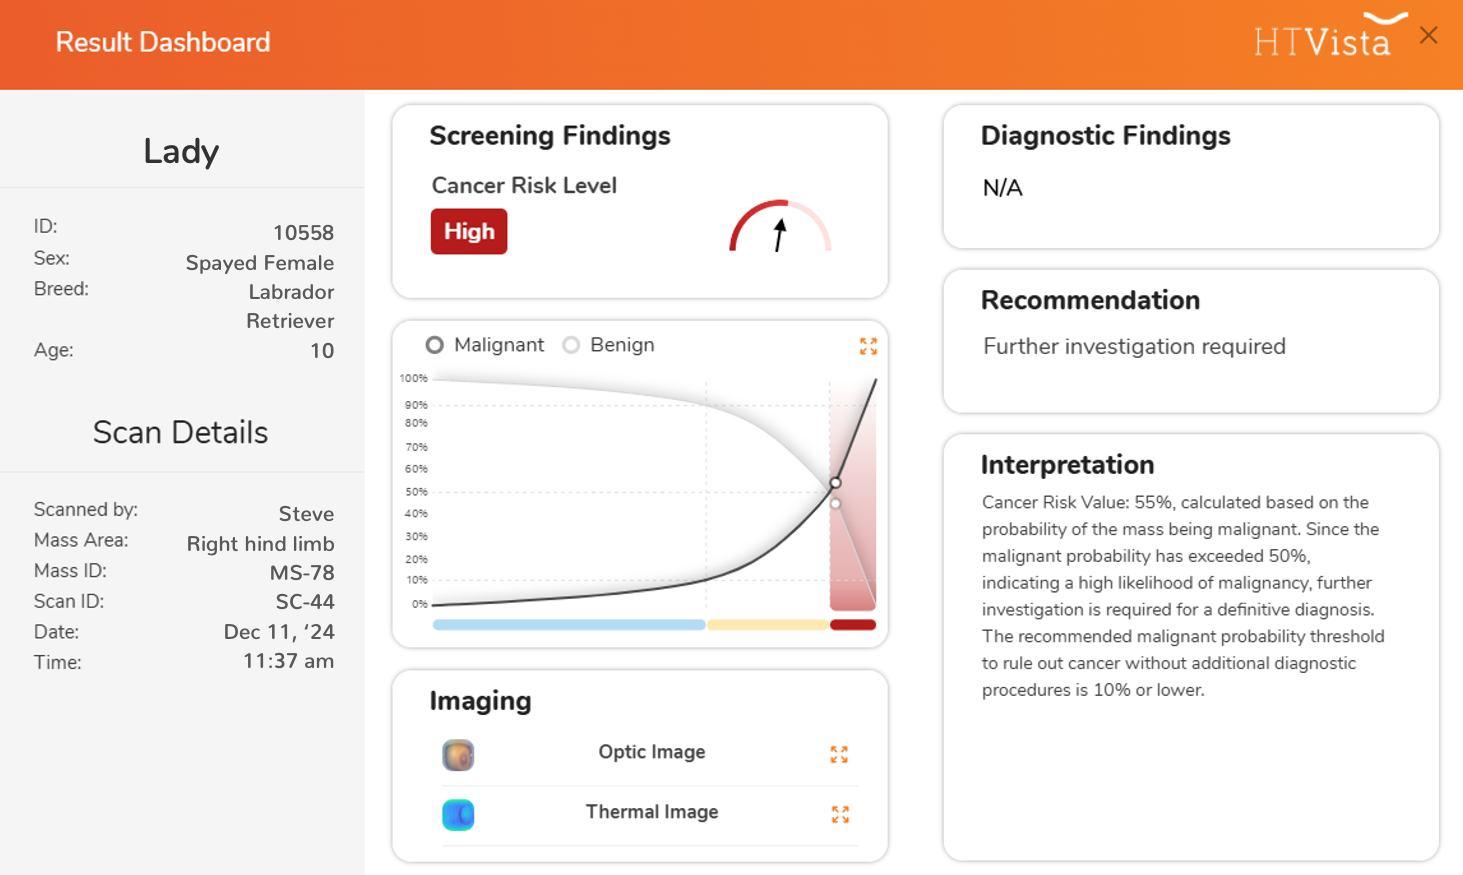Click the HTVista logo

pos(1330,36)
